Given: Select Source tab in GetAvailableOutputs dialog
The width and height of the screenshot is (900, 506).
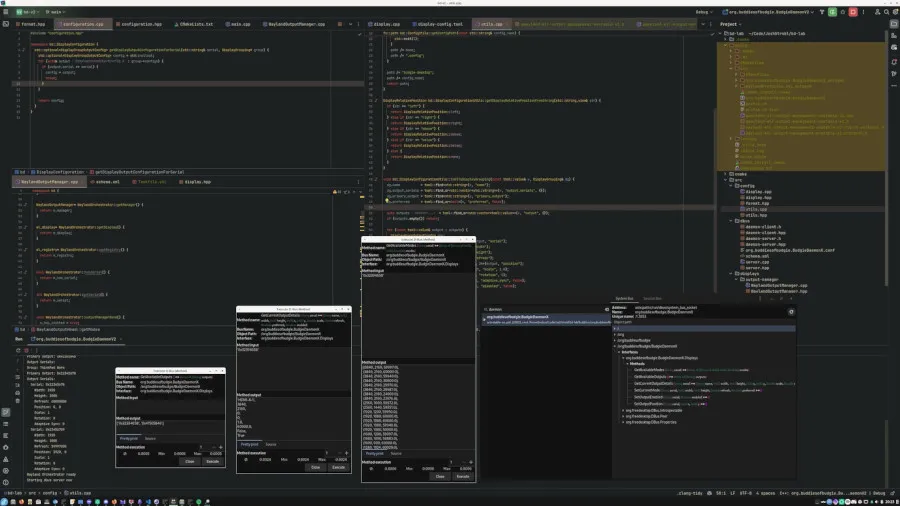Looking at the screenshot, I should (x=150, y=439).
